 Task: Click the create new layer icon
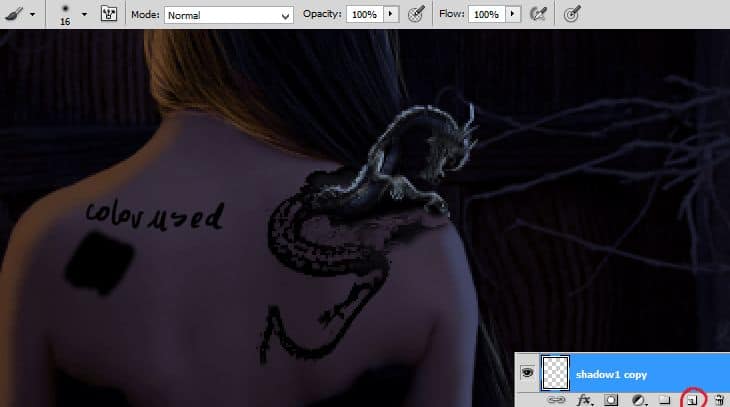pos(691,399)
